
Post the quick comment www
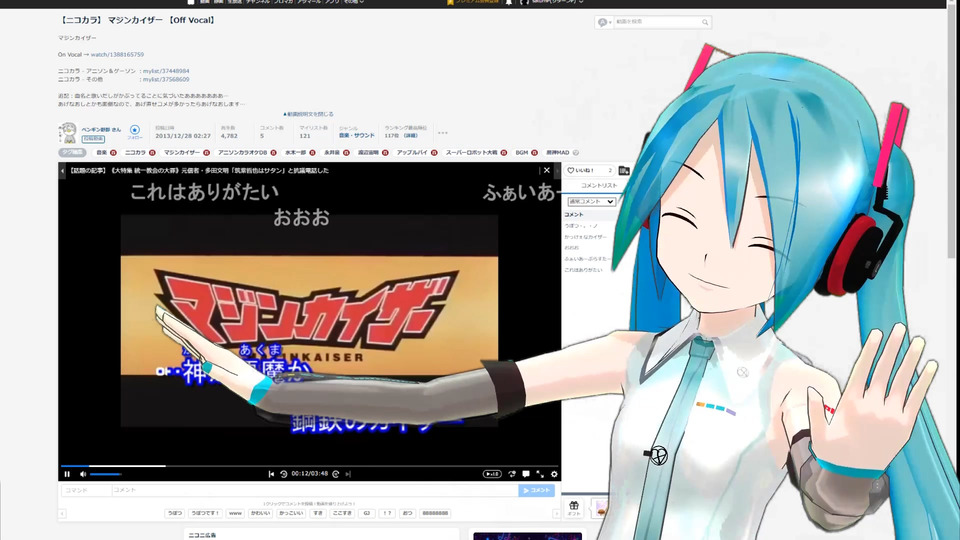tap(235, 513)
